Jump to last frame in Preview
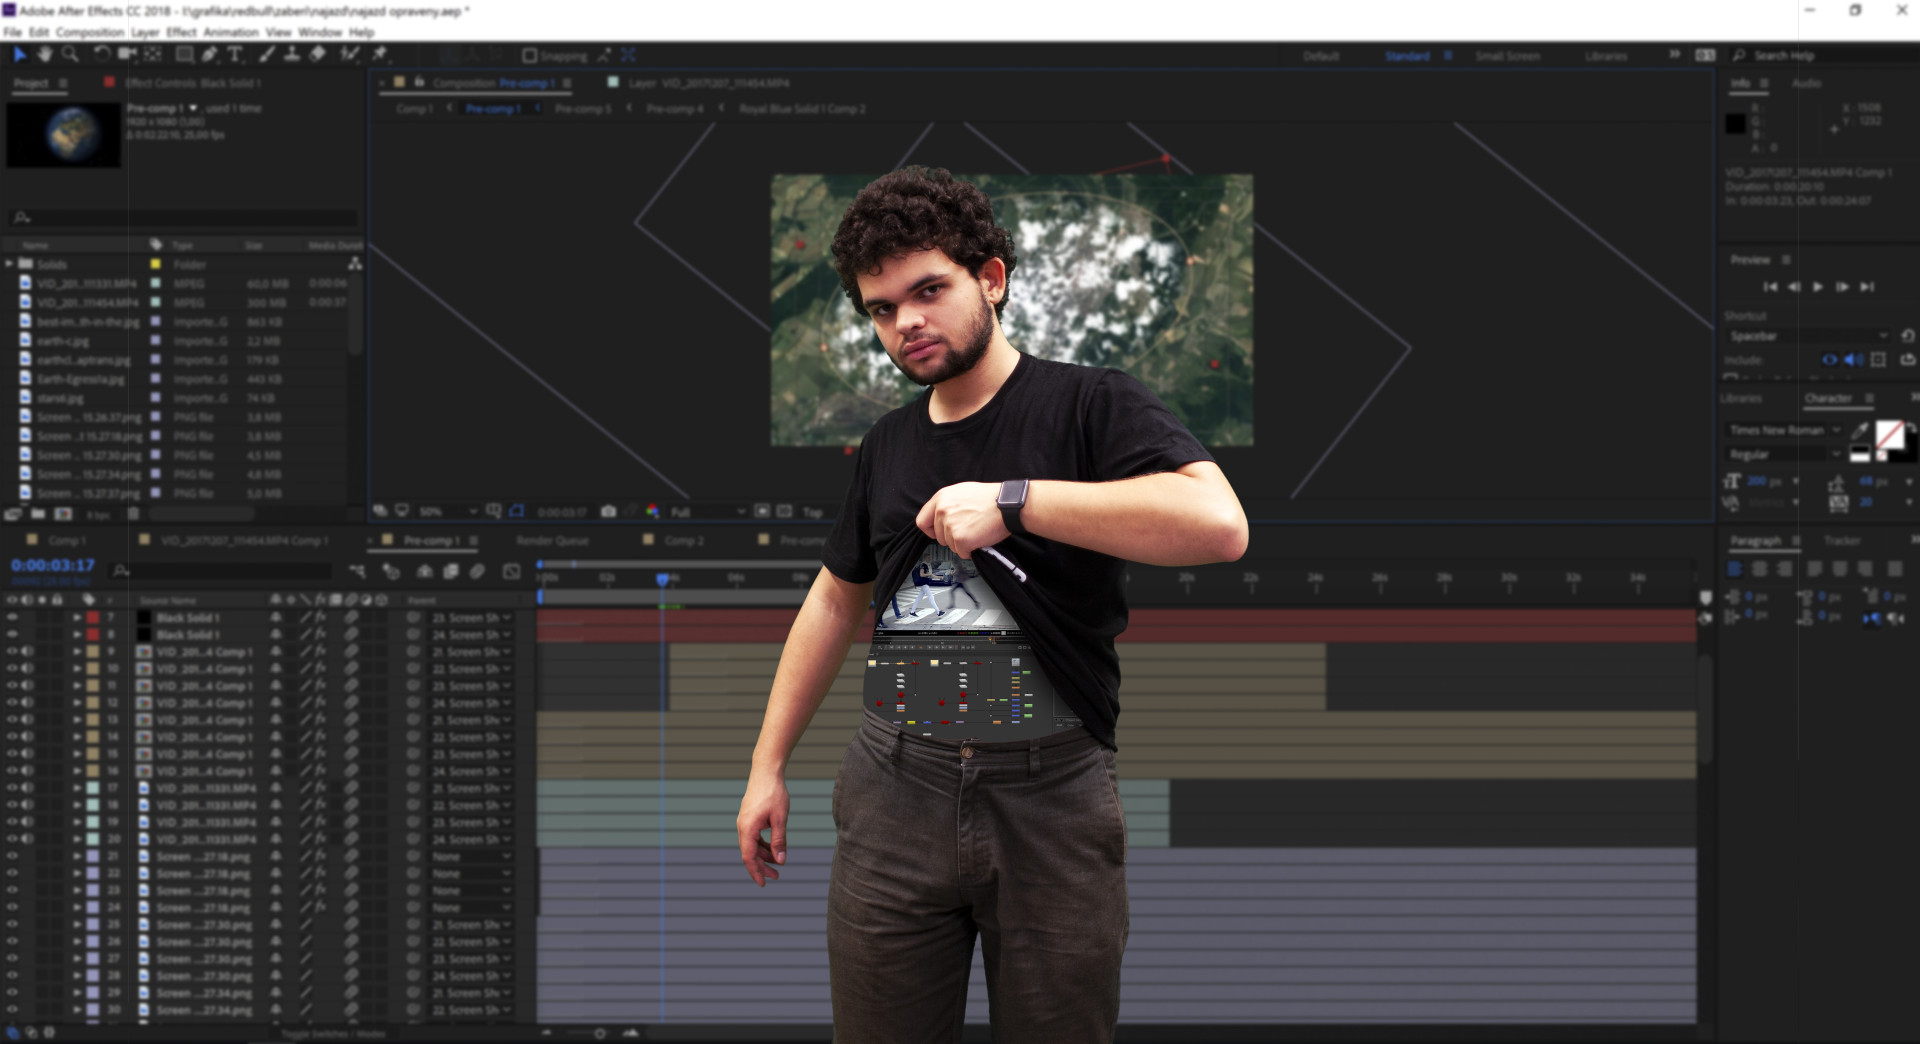The height and width of the screenshot is (1044, 1920). pyautogui.click(x=1866, y=287)
